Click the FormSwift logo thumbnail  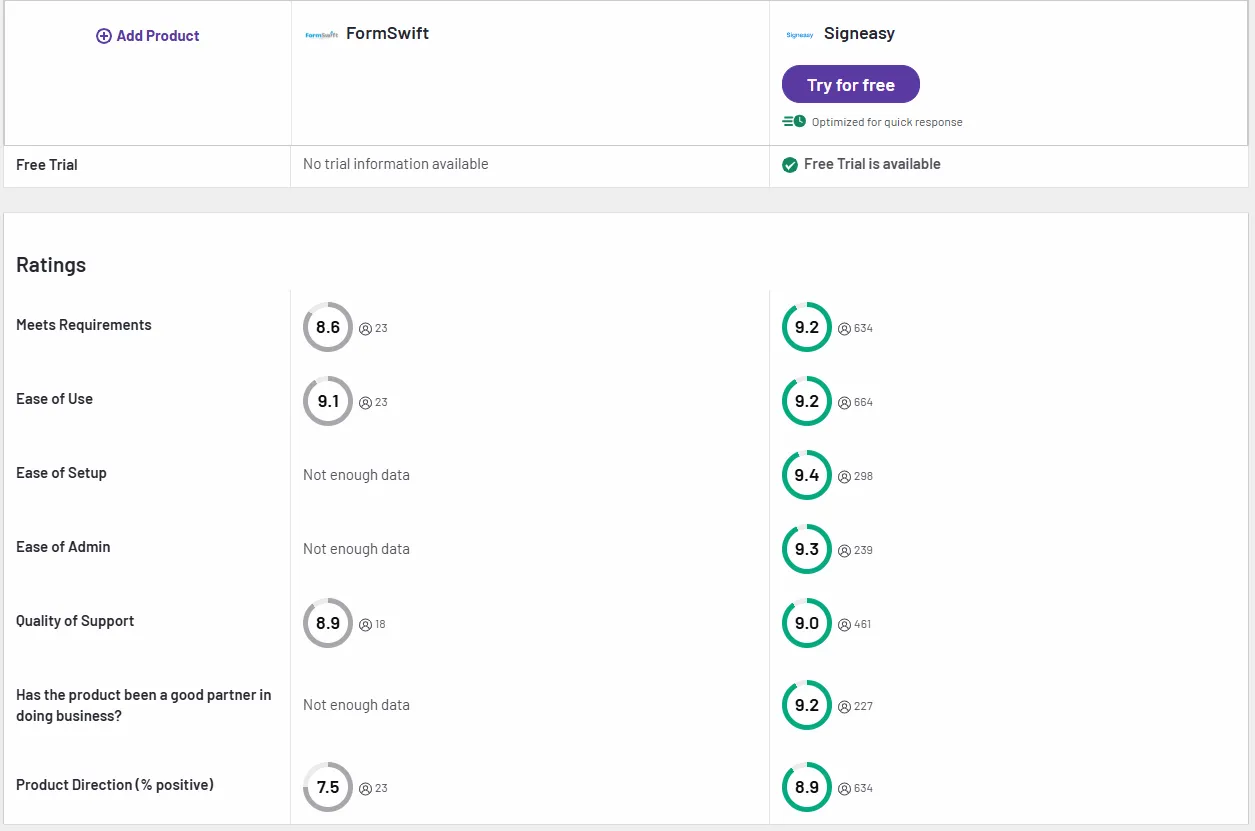pyautogui.click(x=321, y=34)
